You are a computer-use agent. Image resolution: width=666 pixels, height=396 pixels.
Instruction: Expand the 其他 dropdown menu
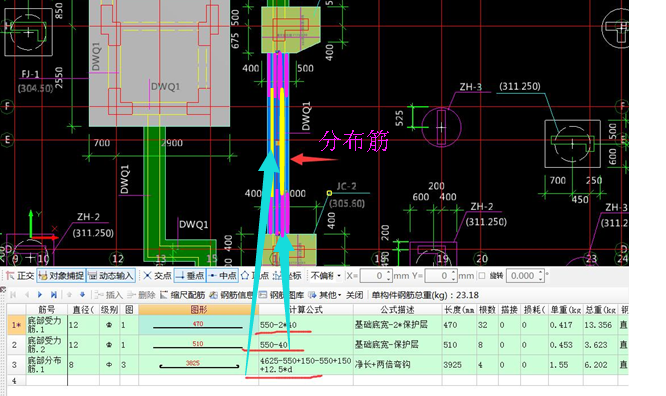(325, 294)
